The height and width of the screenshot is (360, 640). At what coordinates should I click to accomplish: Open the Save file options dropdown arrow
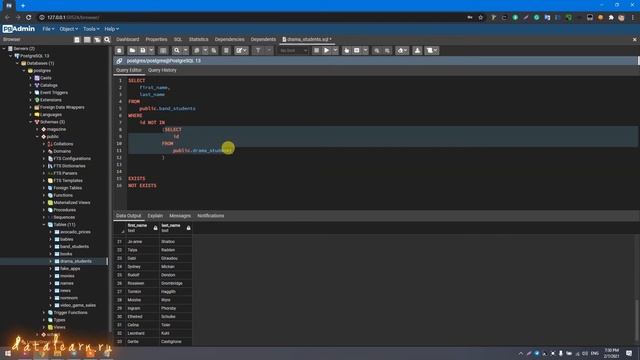(151, 51)
